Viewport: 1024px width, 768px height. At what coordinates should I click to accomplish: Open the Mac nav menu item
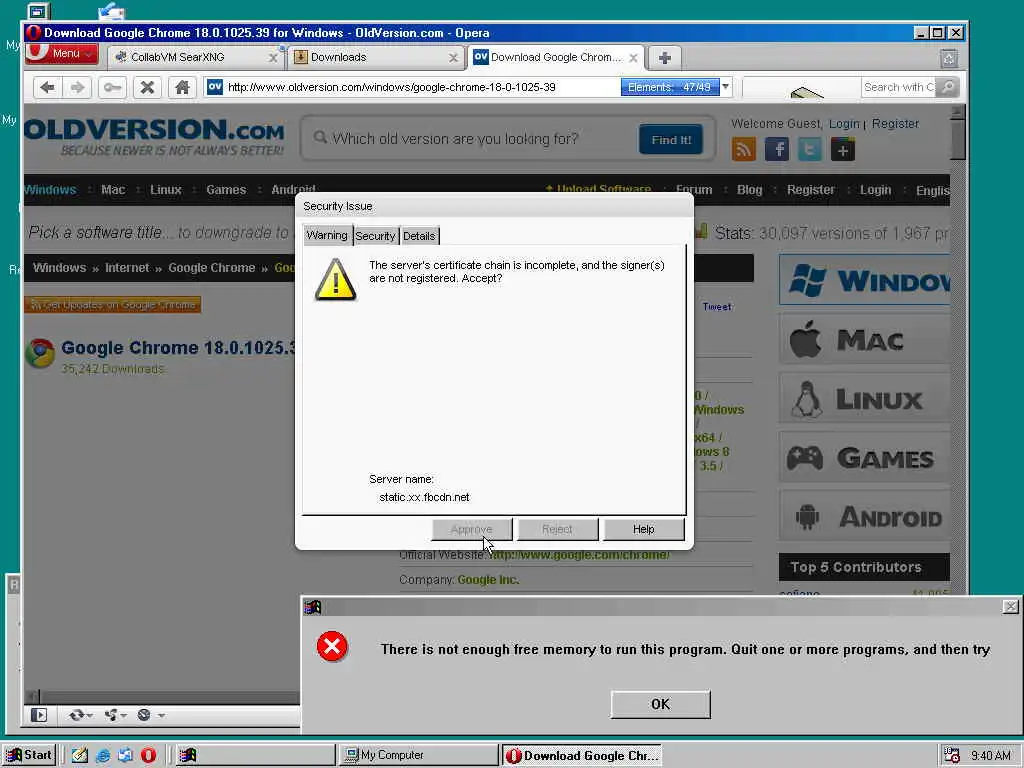point(113,189)
